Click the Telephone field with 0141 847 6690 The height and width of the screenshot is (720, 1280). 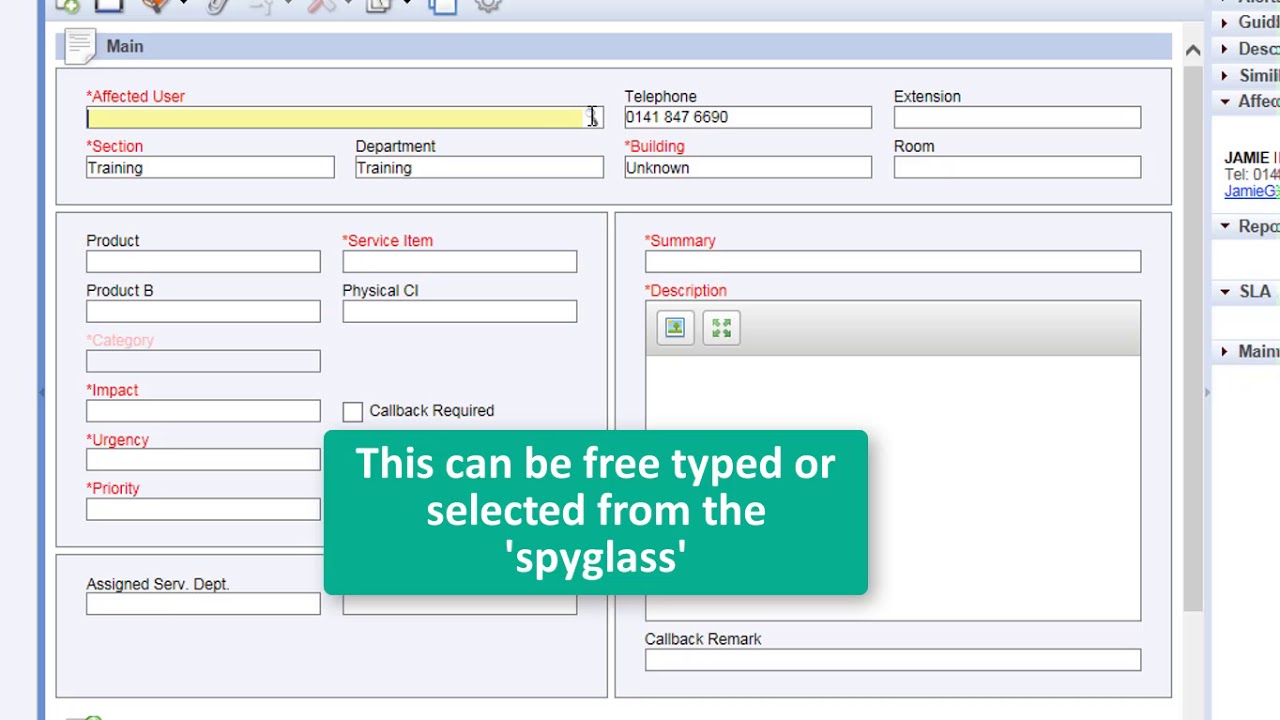tap(748, 117)
